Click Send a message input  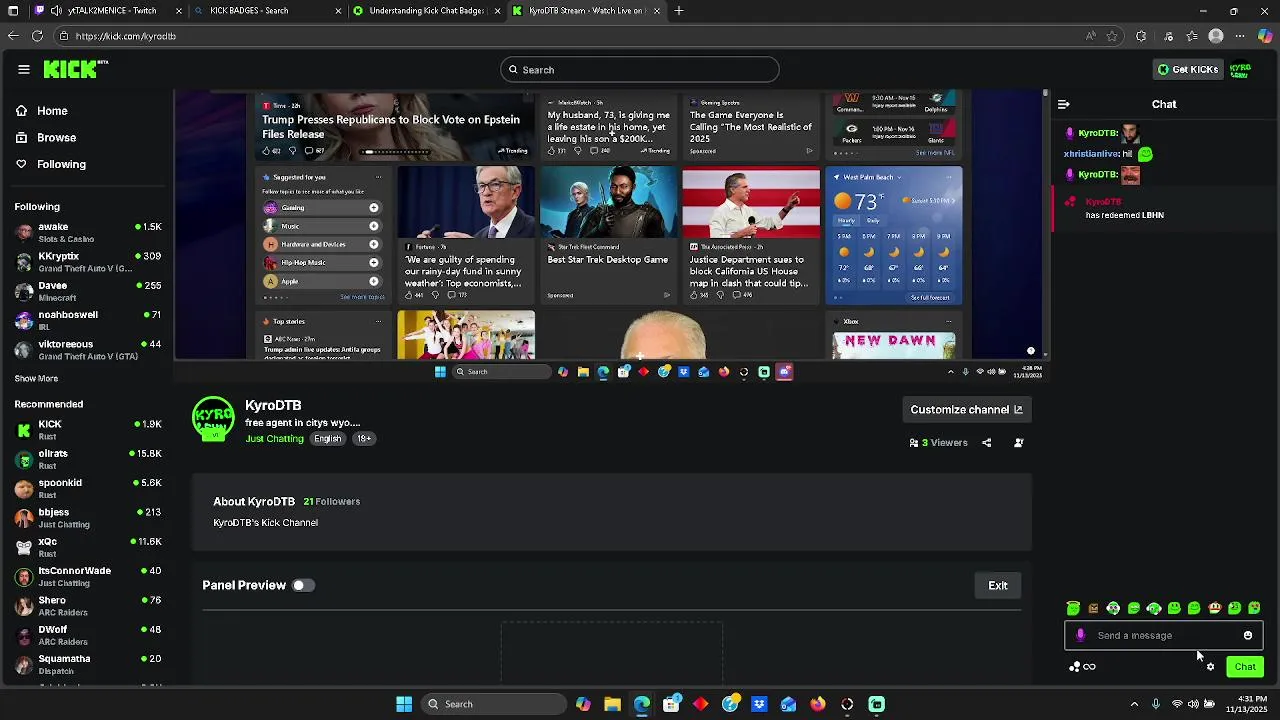click(1165, 635)
